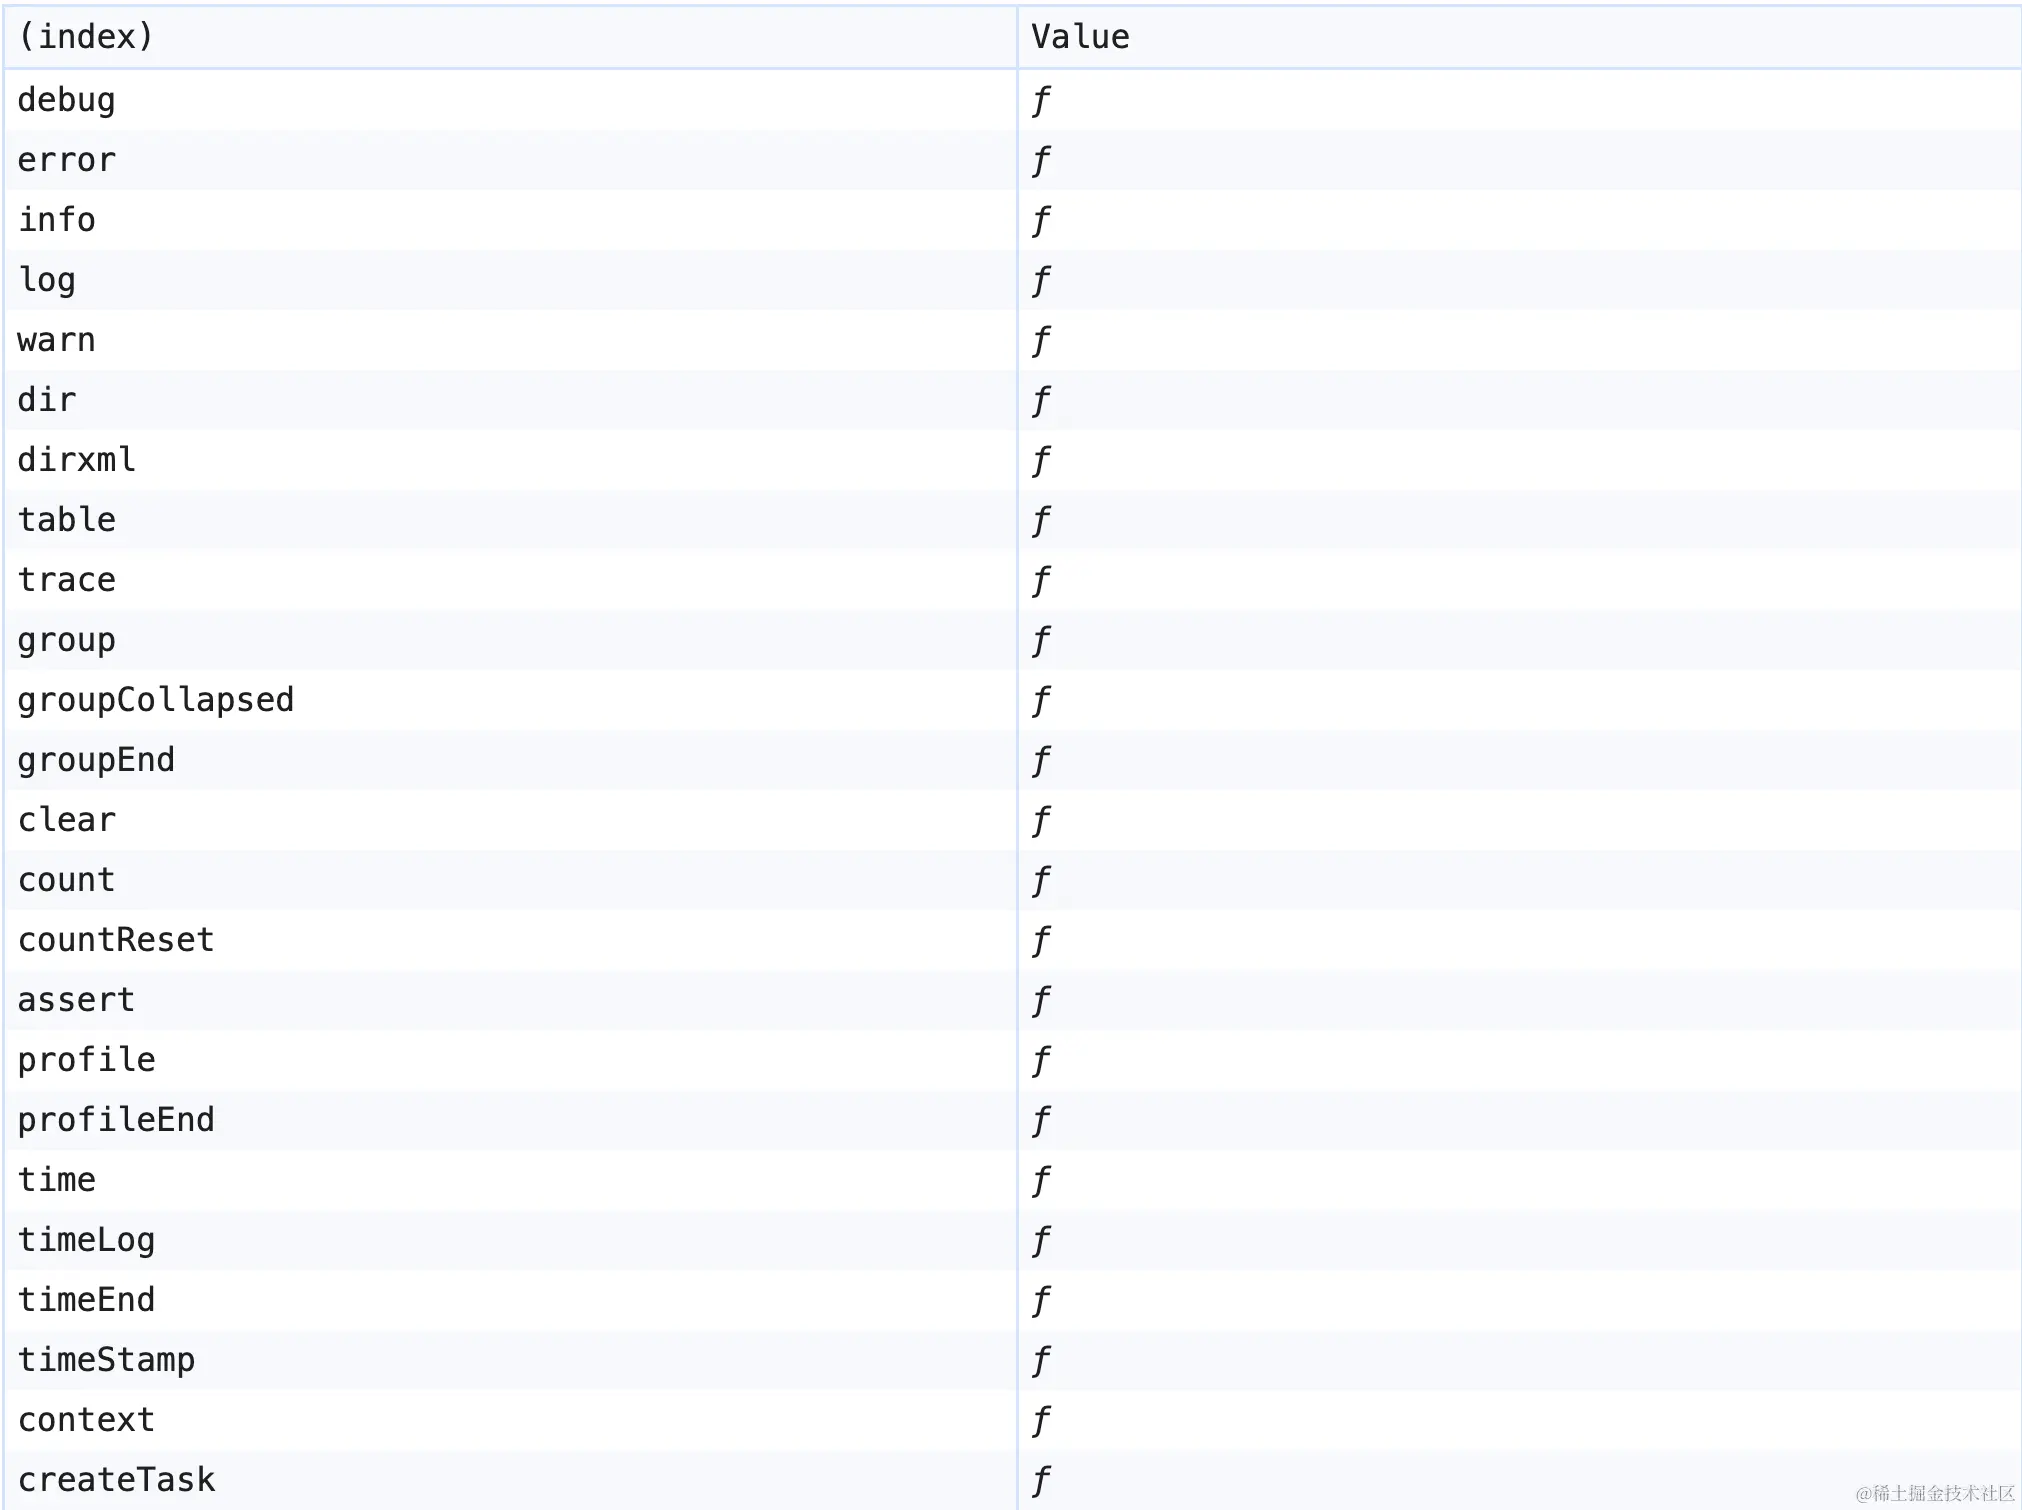The width and height of the screenshot is (2022, 1510).
Task: Click the function icon beside createTask
Action: (1041, 1480)
